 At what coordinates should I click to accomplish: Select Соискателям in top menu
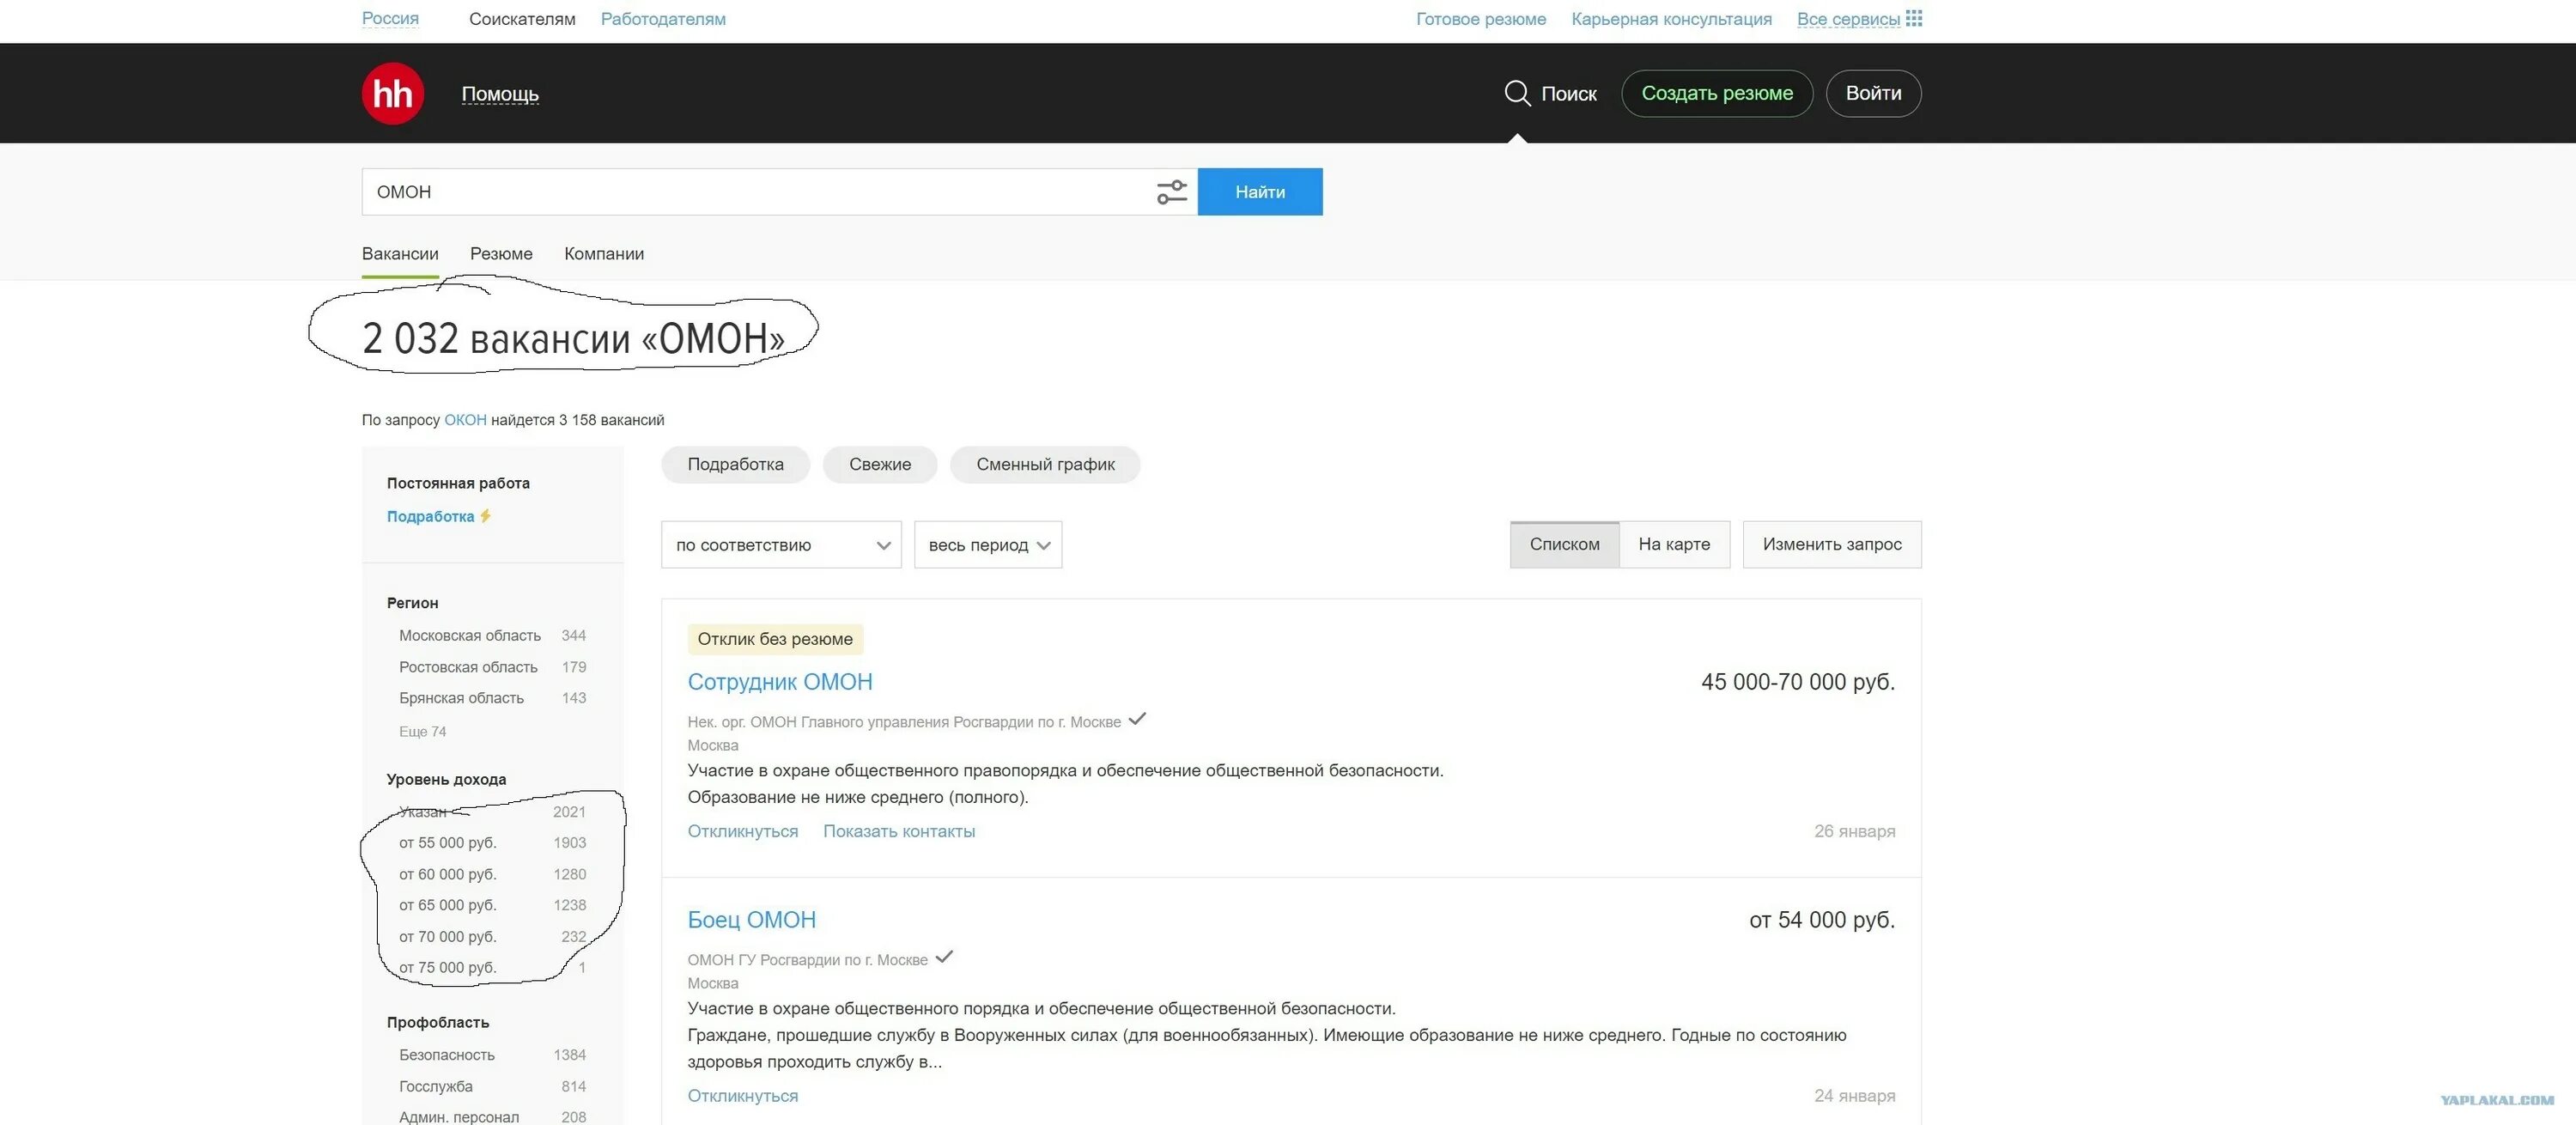pyautogui.click(x=522, y=19)
